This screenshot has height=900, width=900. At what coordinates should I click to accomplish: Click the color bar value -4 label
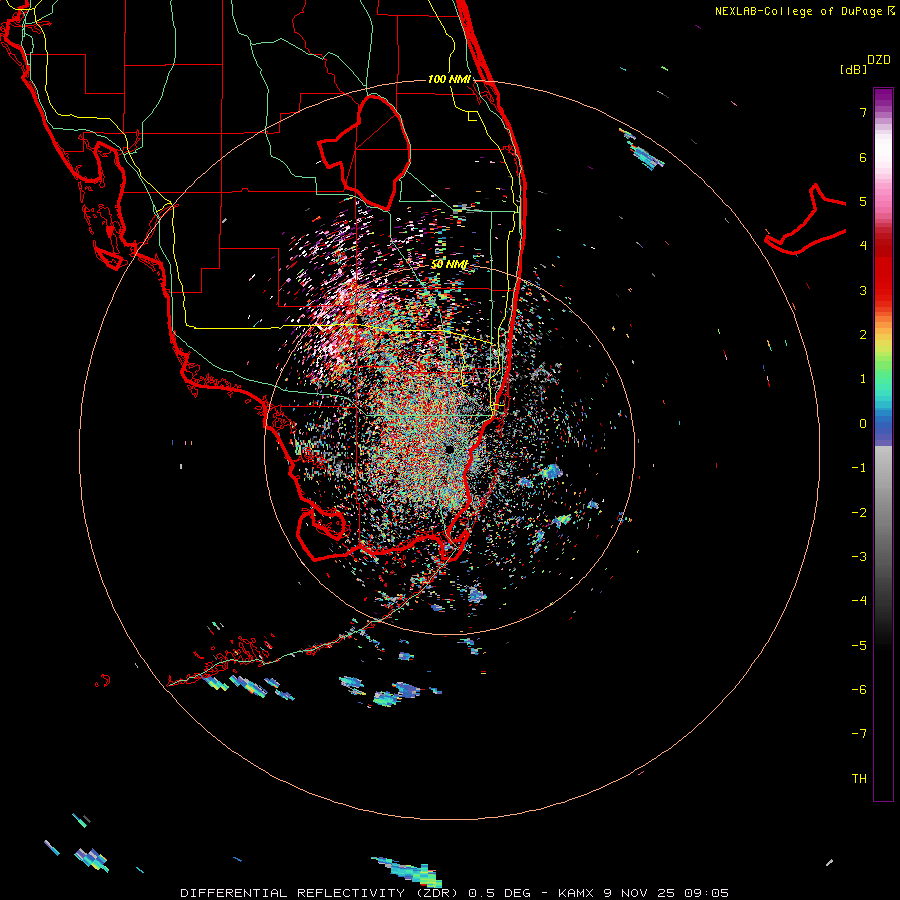pyautogui.click(x=859, y=600)
